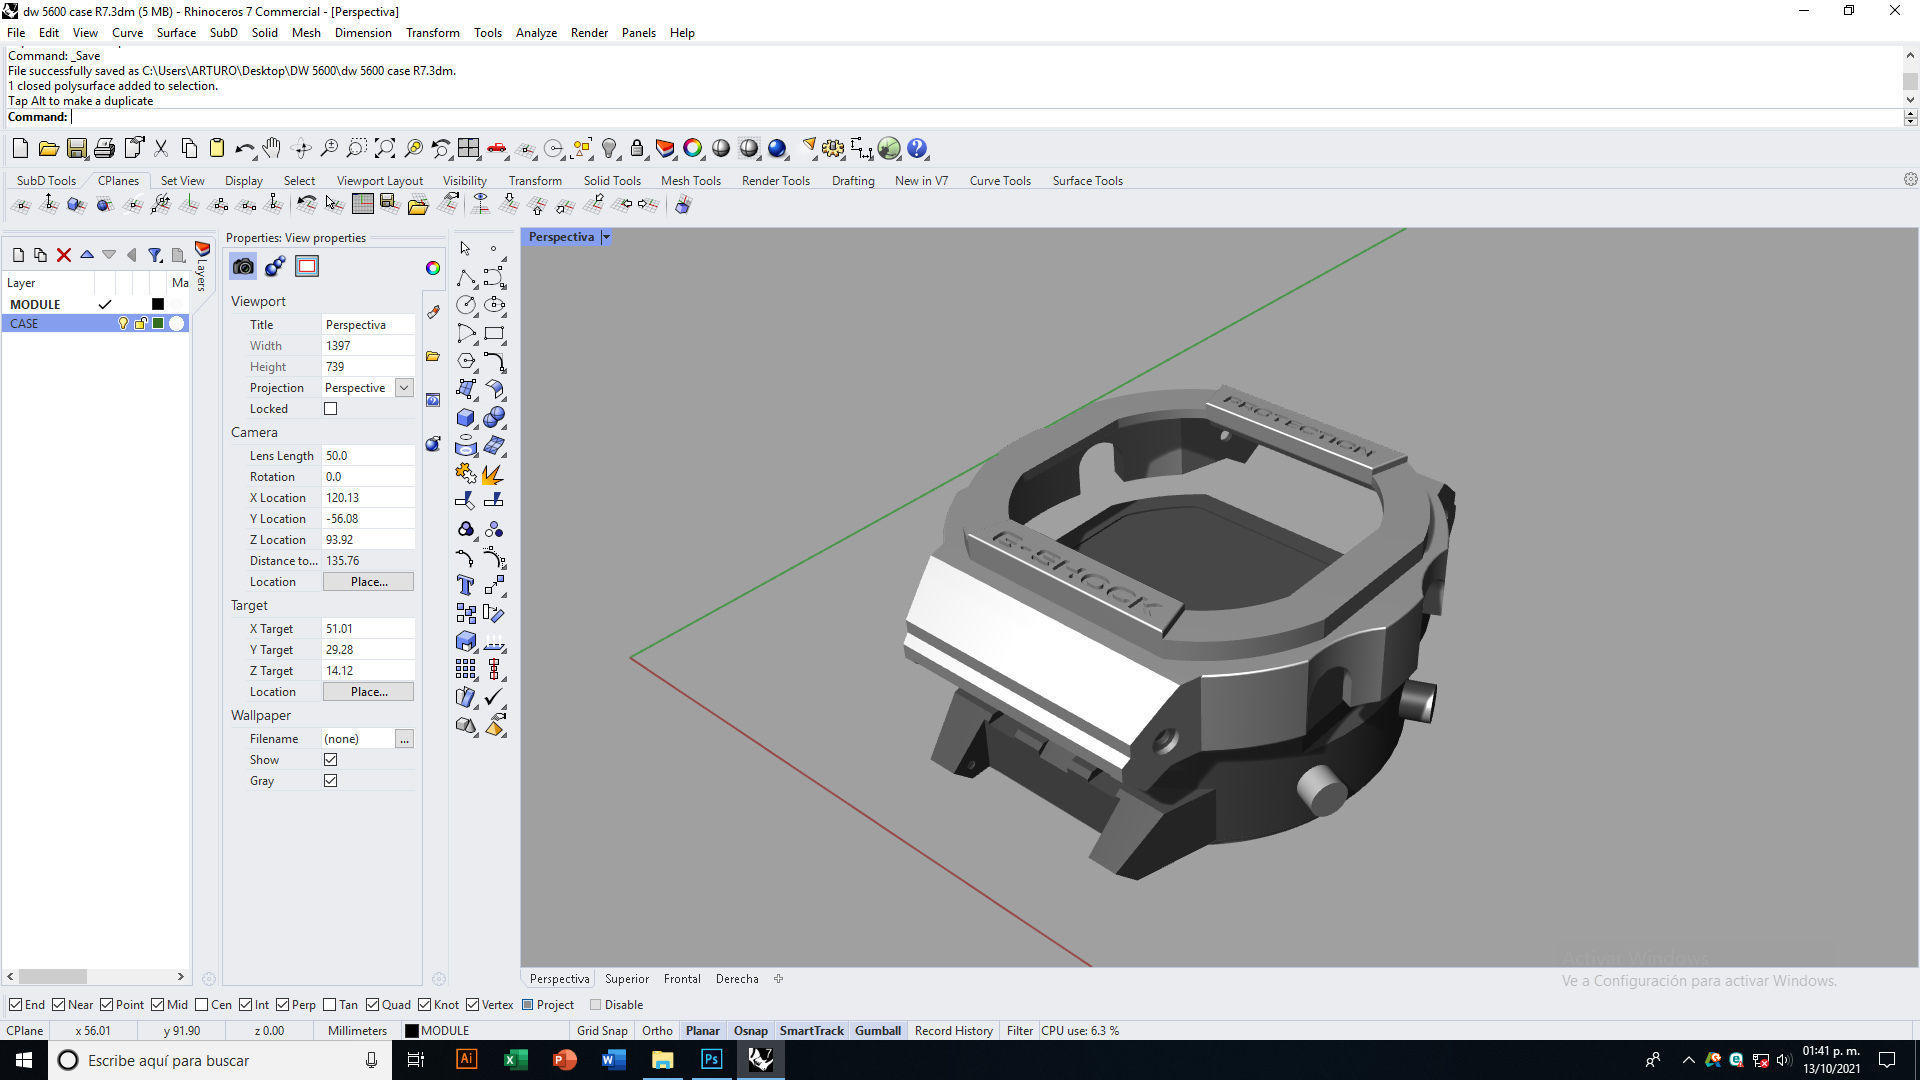Screen dimensions: 1920x1080
Task: Toggle Ortho in status bar
Action: (x=657, y=1031)
